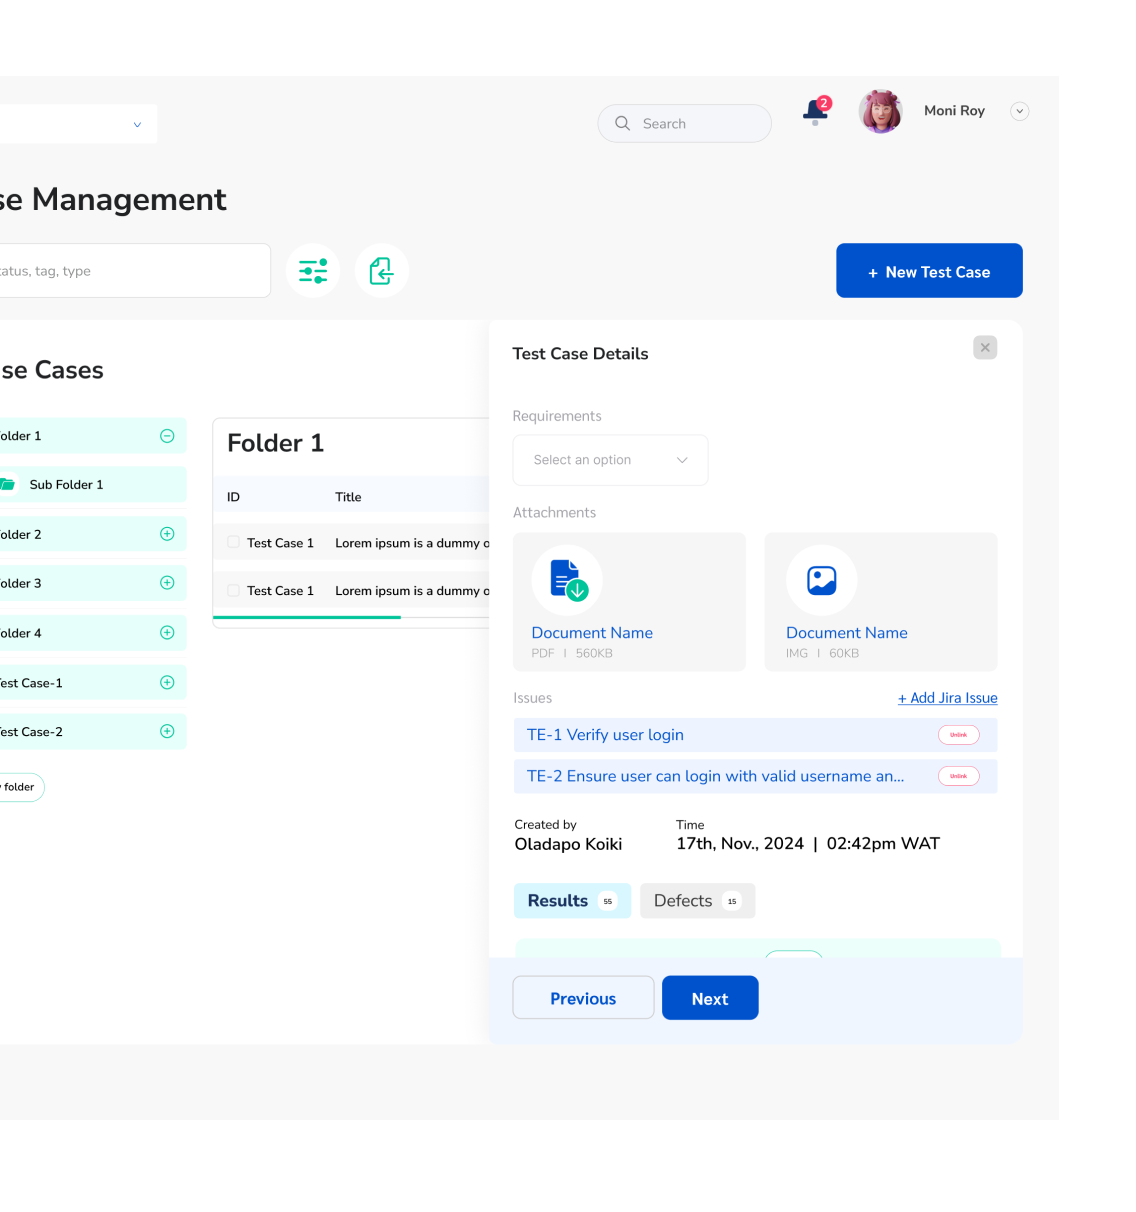Expand the user account menu chevron

[x=1019, y=111]
